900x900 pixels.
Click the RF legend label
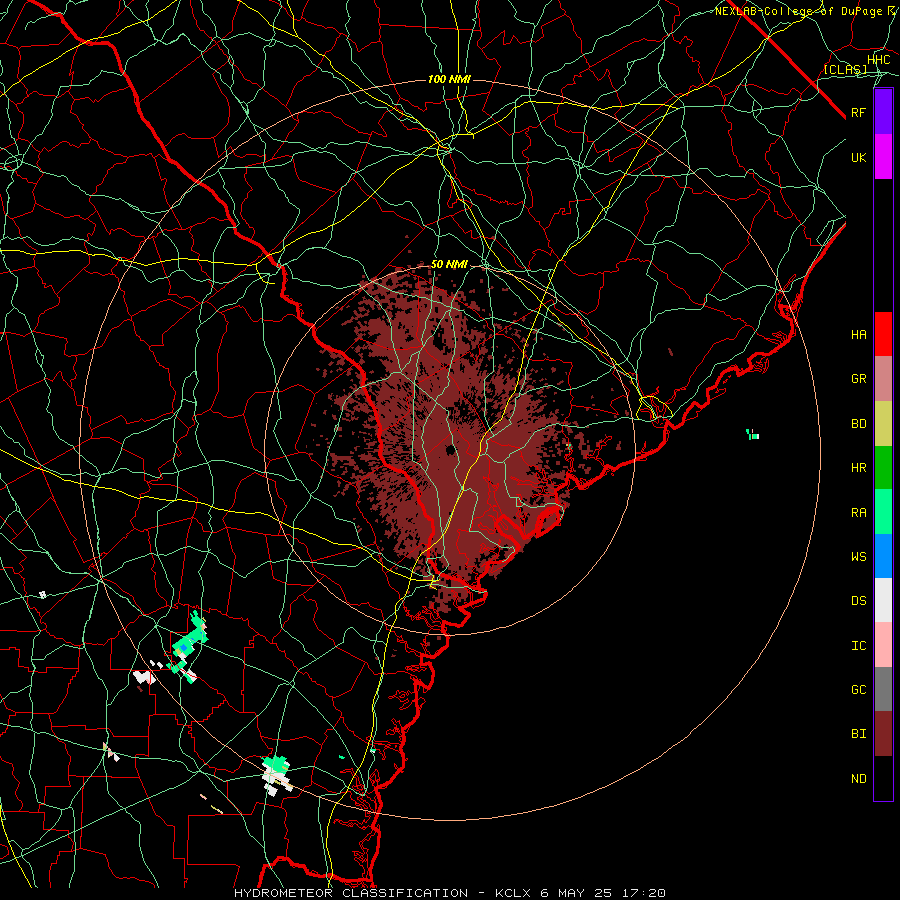858,112
